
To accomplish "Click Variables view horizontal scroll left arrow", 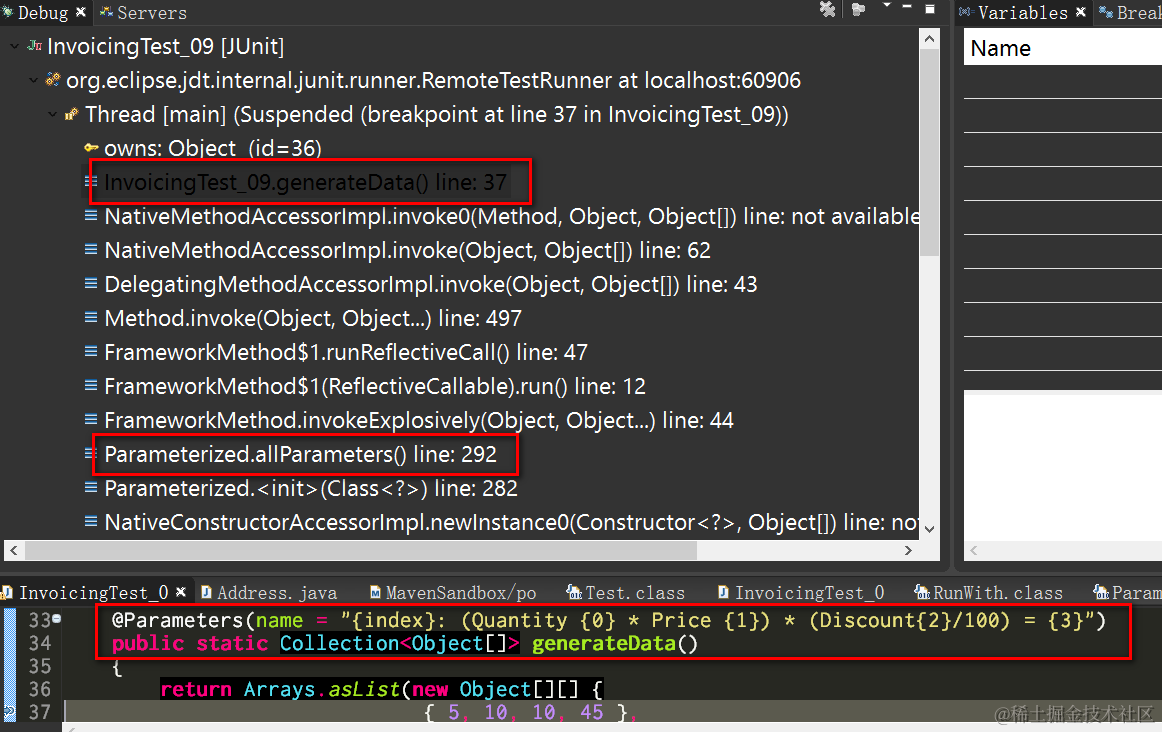I will tap(974, 550).
